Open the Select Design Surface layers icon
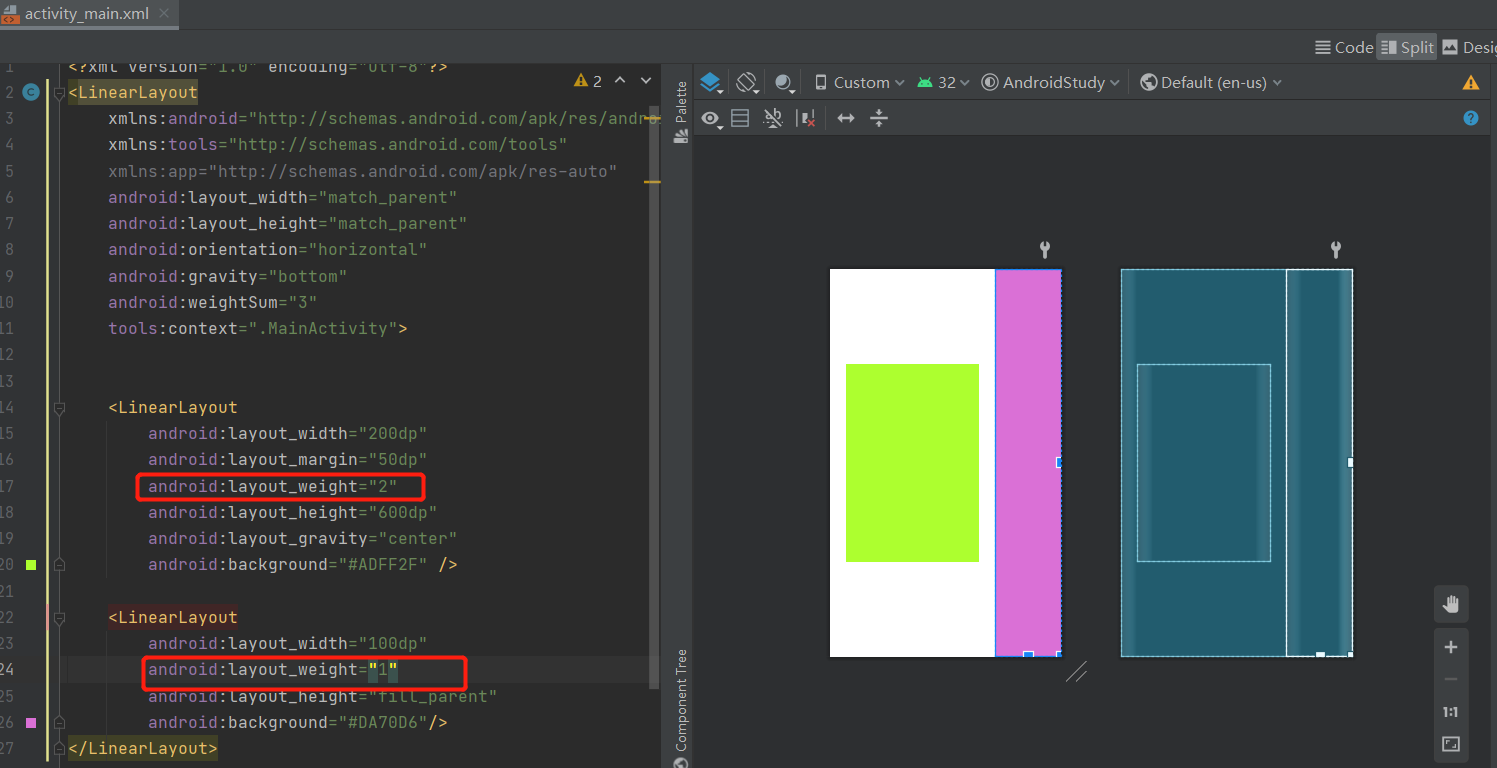Viewport: 1497px width, 768px height. [710, 82]
